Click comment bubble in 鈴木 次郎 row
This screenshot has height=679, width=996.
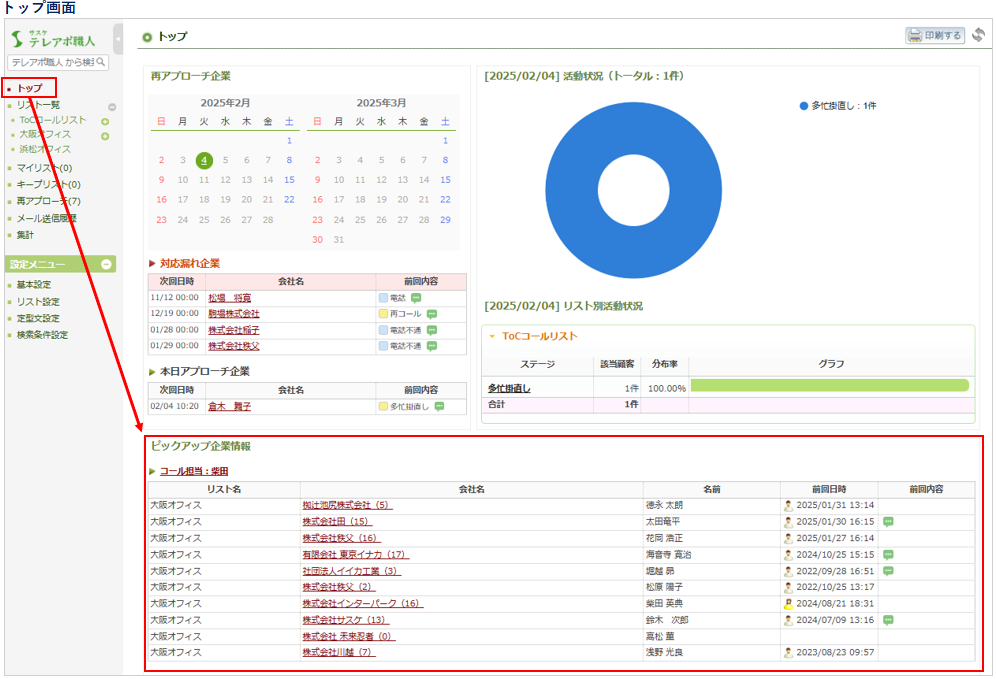pos(889,620)
